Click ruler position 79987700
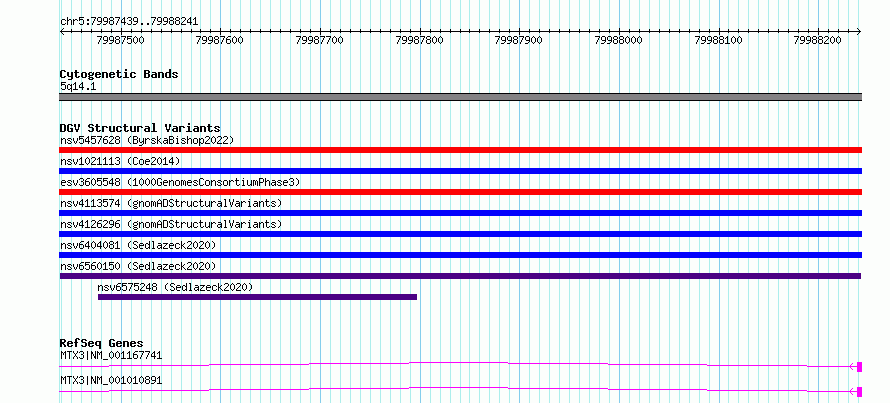Image resolution: width=890 pixels, height=403 pixels. [x=320, y=40]
